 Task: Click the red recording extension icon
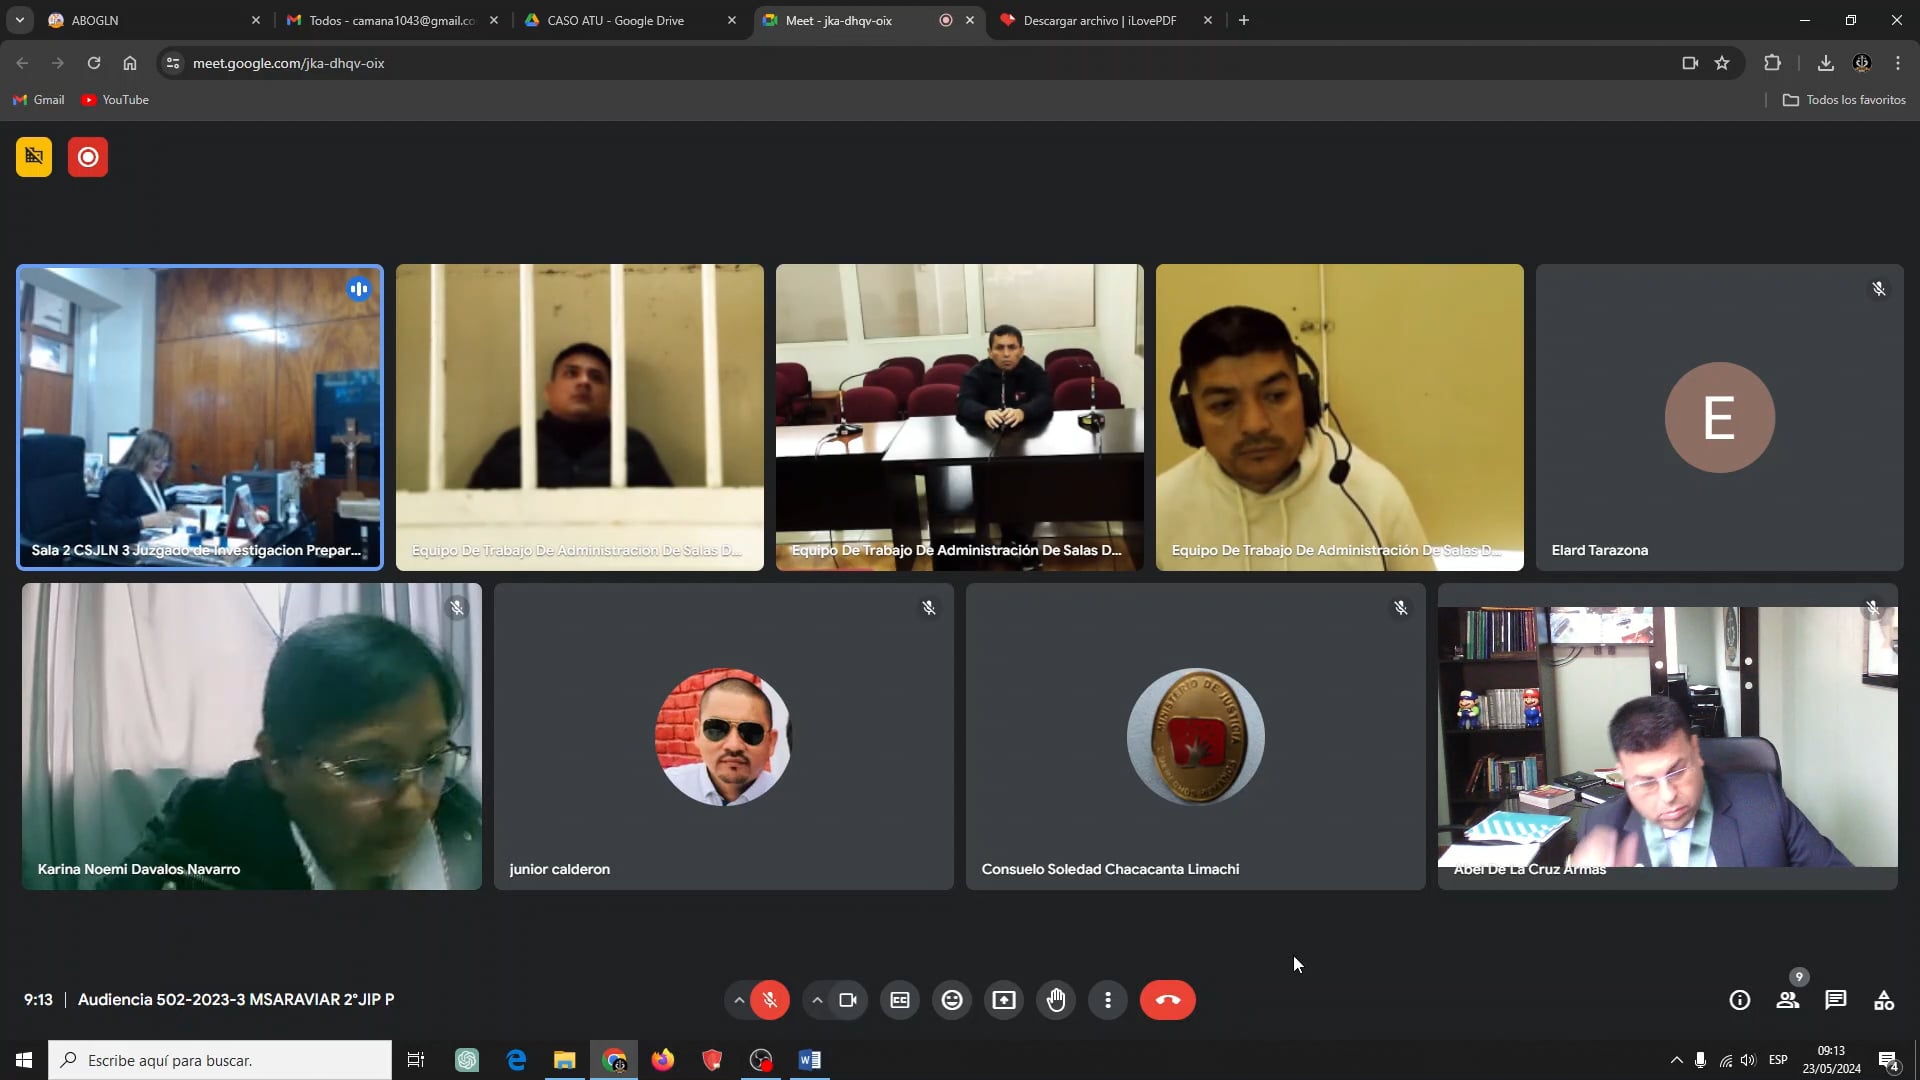point(88,157)
